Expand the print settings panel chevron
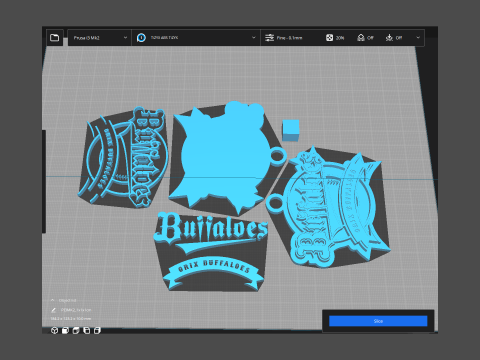Screen dimensions: 480x360 coord(418,38)
